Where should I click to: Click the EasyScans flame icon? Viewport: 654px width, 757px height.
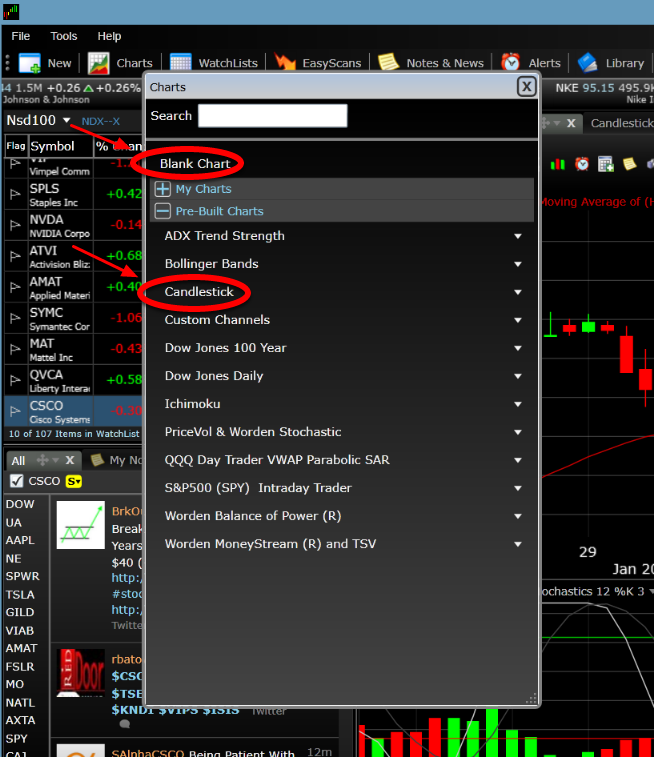click(285, 62)
